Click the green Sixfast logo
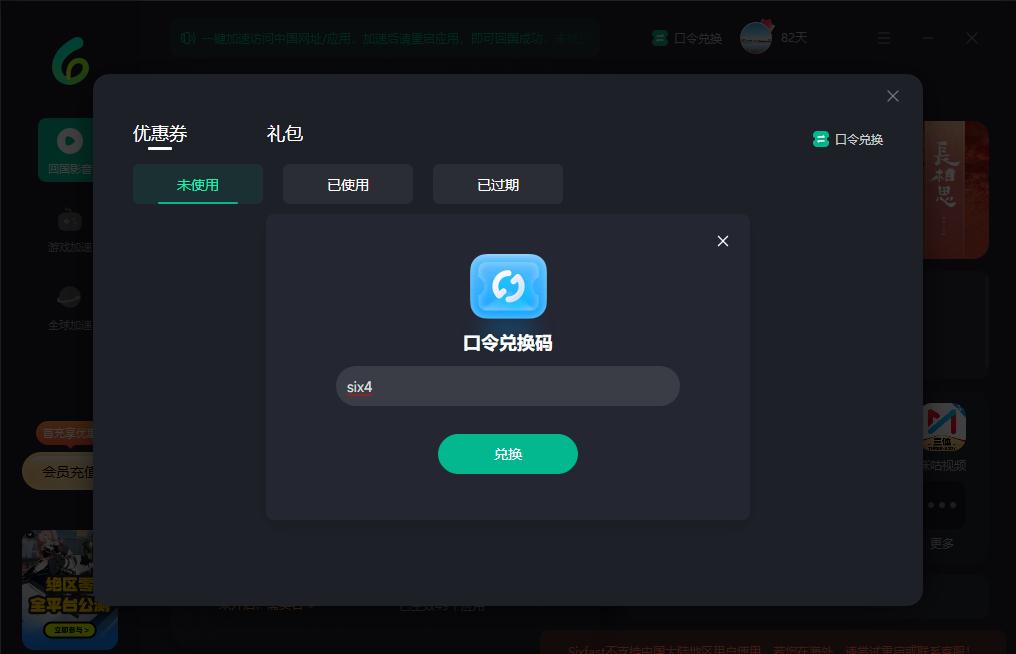Image resolution: width=1016 pixels, height=654 pixels. [70, 61]
